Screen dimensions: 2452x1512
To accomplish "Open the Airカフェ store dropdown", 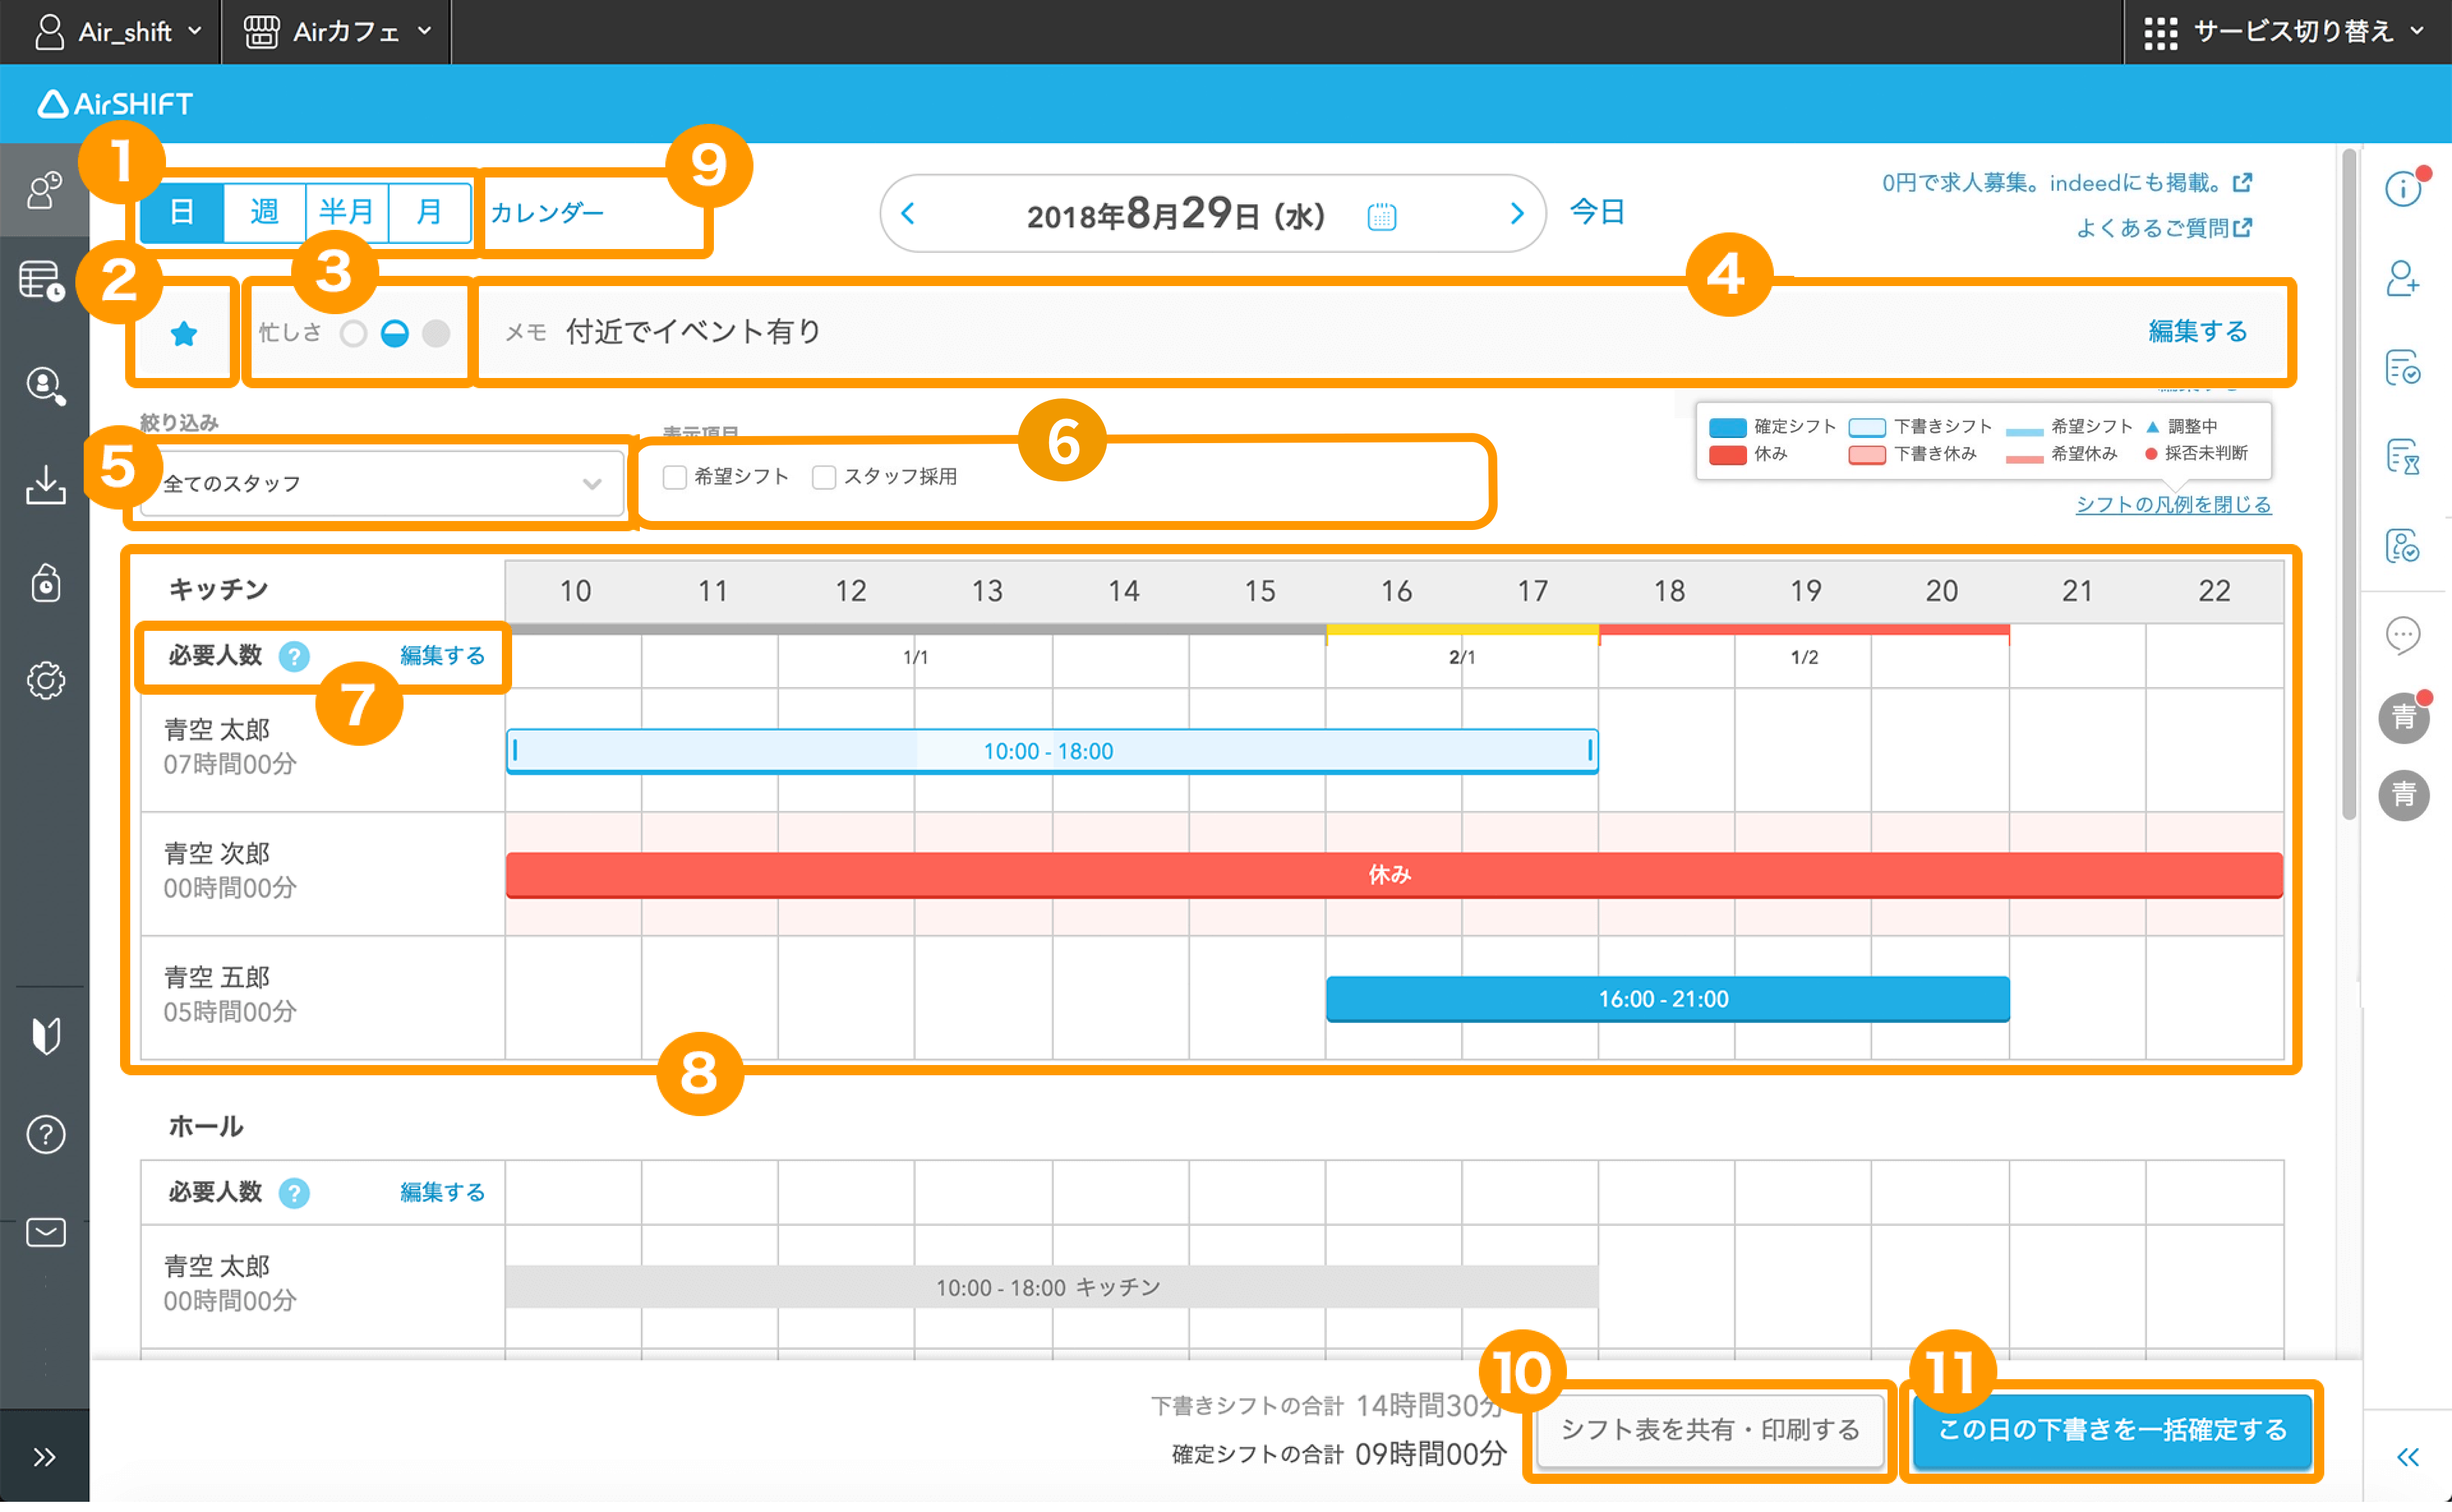I will pyautogui.click(x=337, y=32).
